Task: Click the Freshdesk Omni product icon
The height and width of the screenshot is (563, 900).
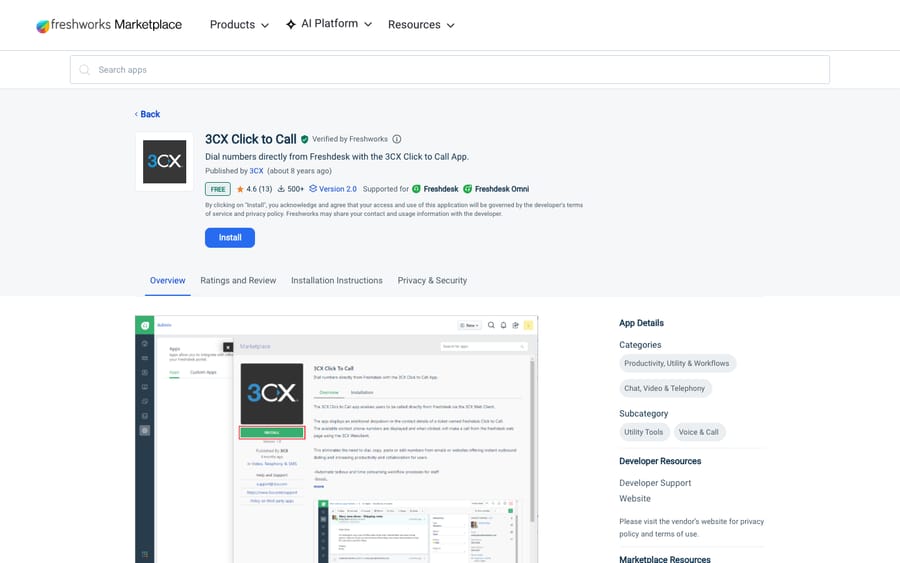Action: (467, 189)
